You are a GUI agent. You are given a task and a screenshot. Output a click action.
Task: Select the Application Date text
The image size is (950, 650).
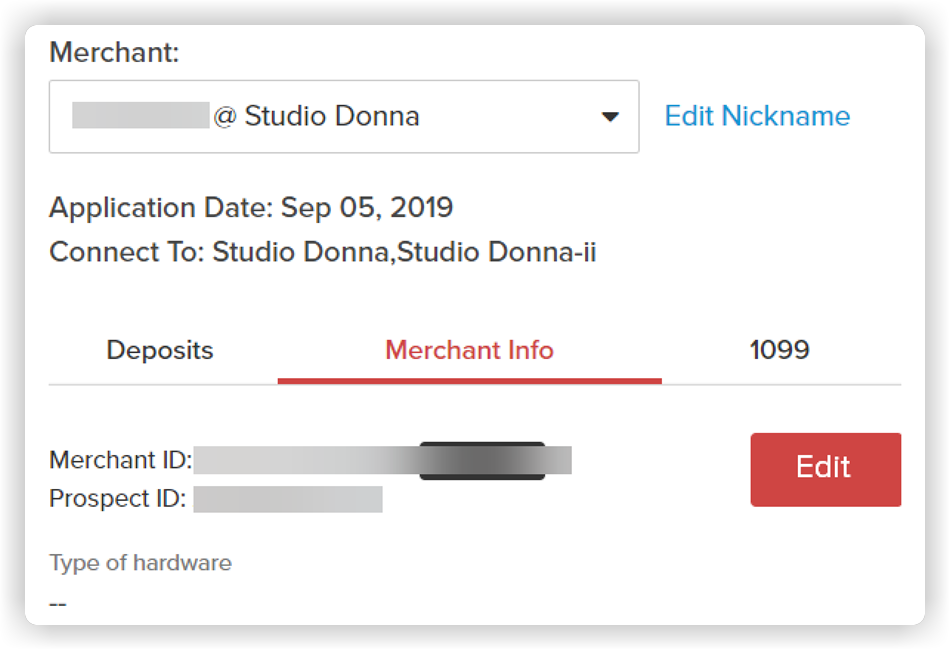[x=251, y=208]
